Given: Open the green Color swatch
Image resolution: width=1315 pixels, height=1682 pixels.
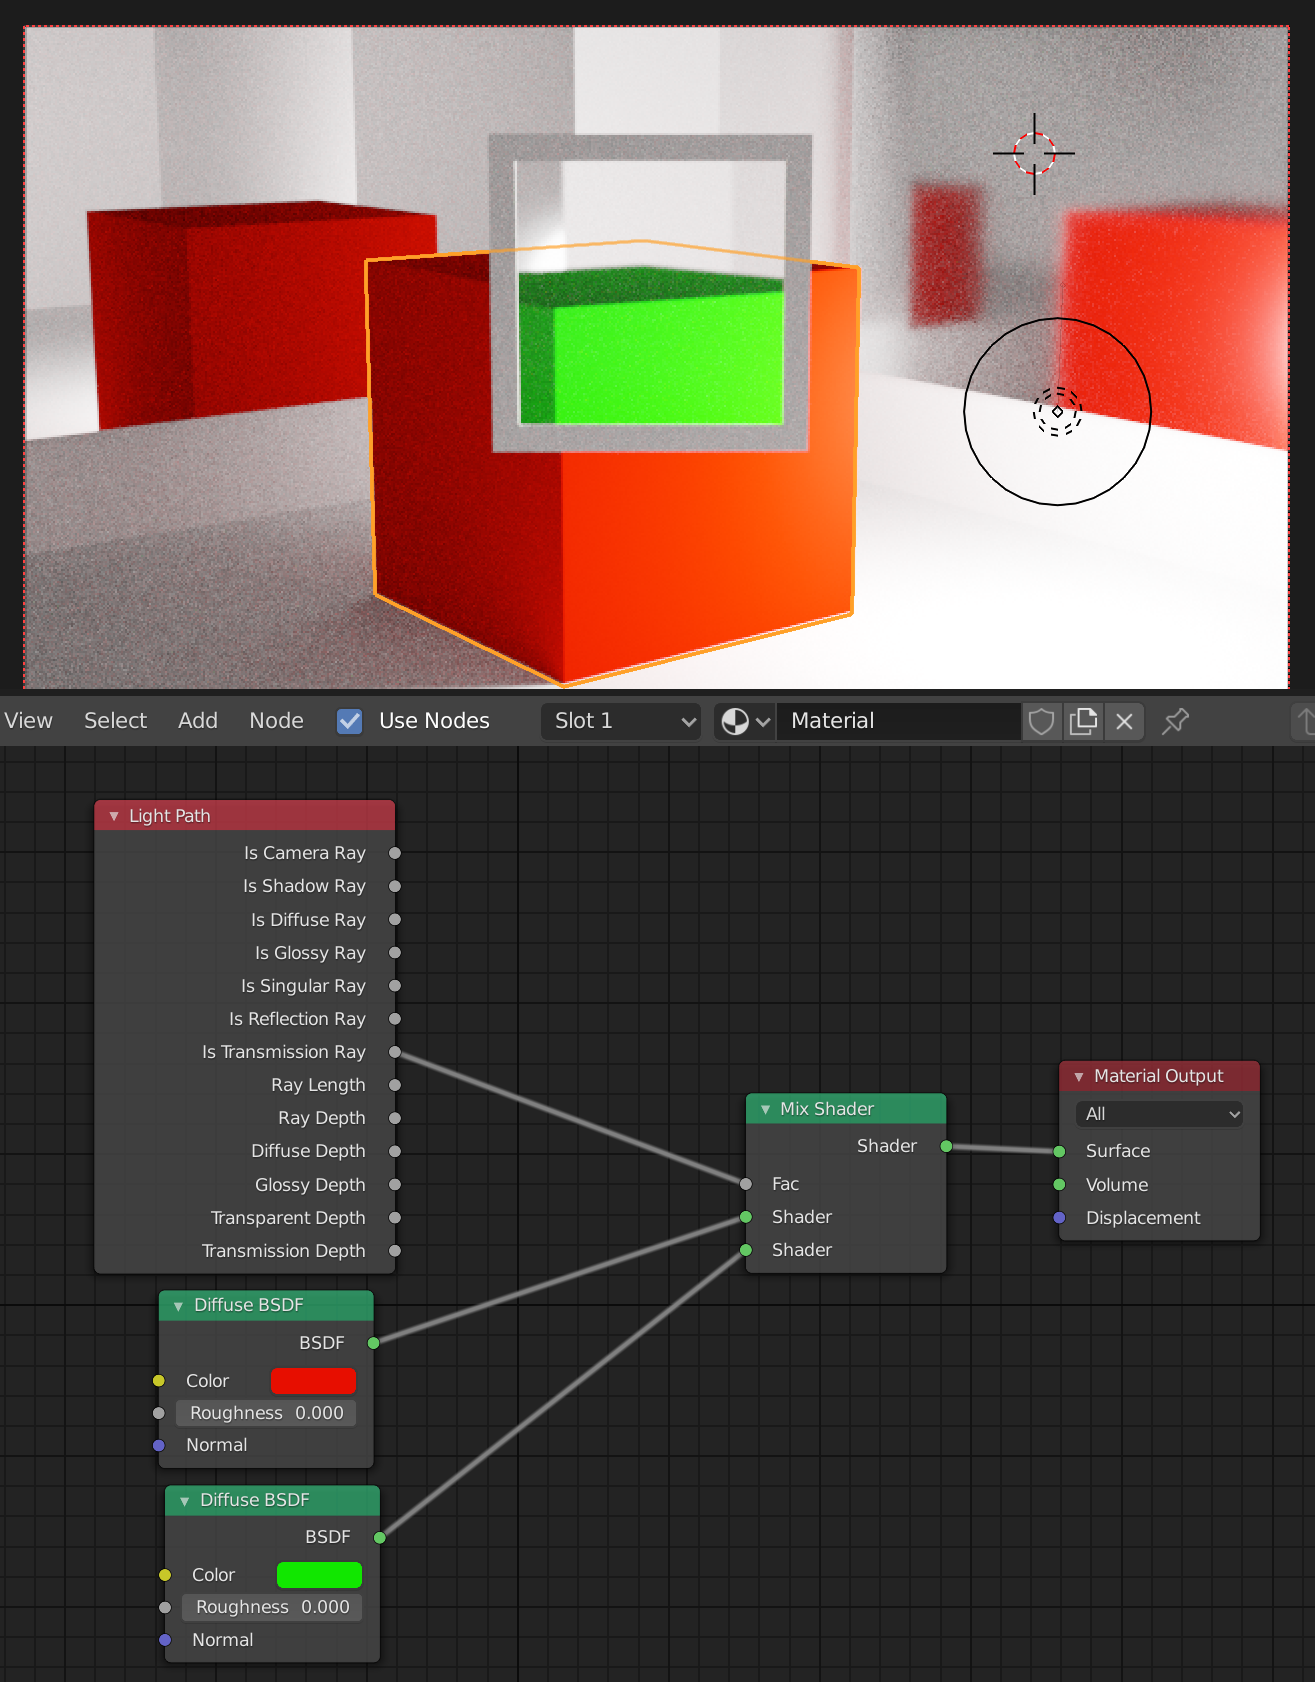Looking at the screenshot, I should (319, 1575).
